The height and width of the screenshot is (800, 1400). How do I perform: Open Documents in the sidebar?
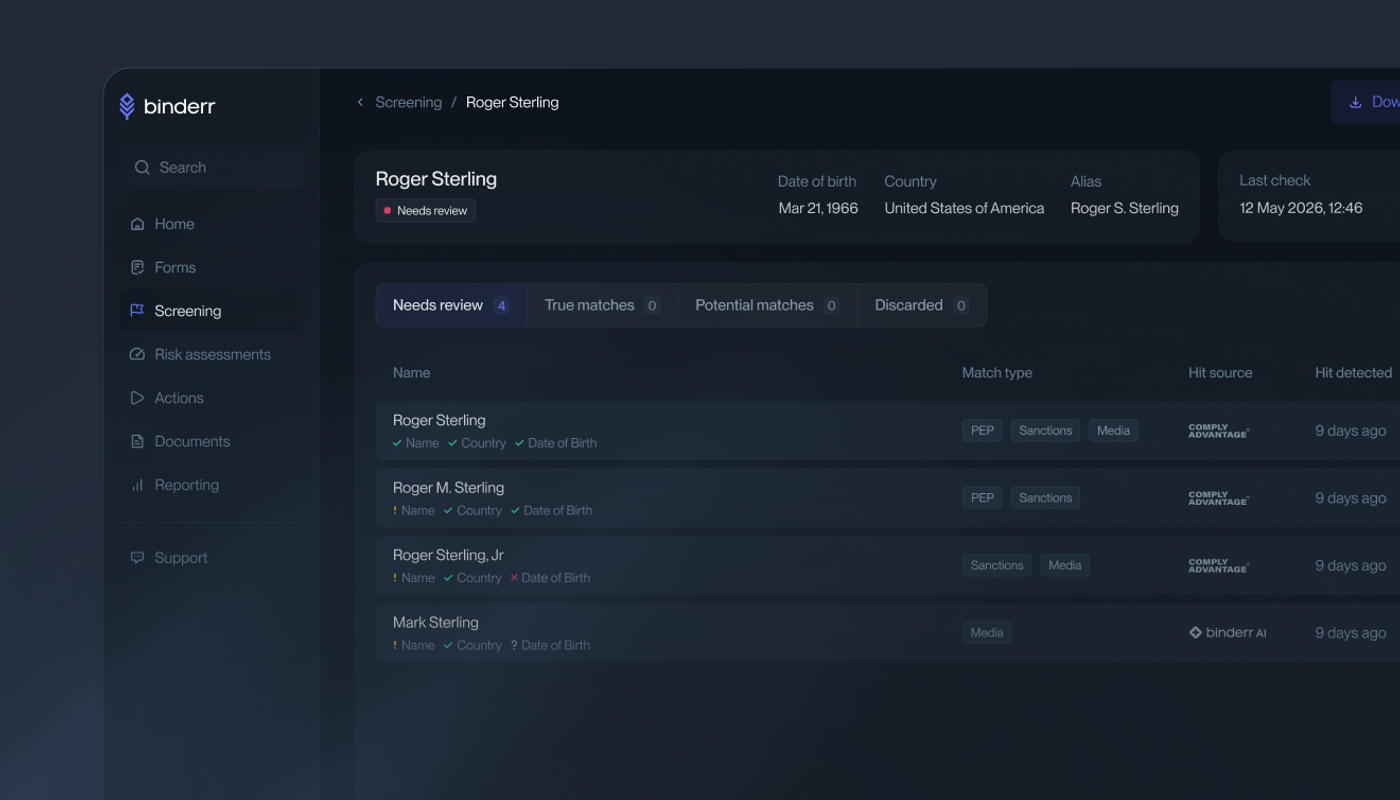[211, 441]
